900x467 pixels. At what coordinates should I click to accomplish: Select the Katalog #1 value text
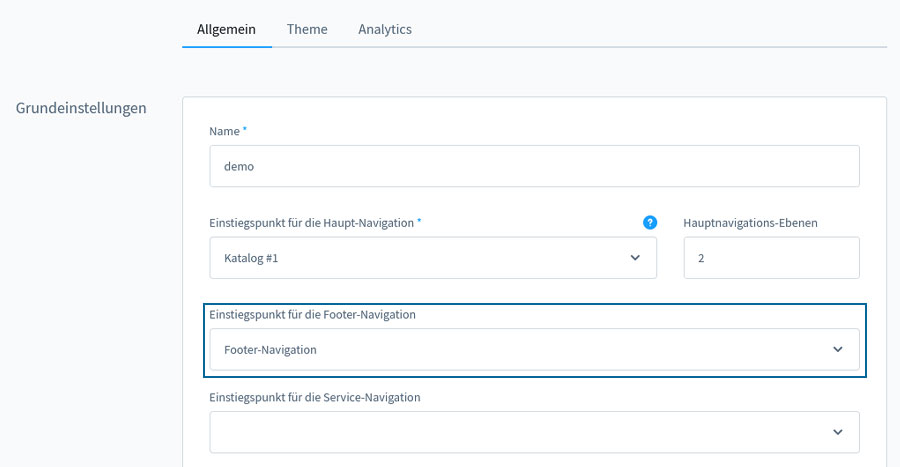click(251, 258)
